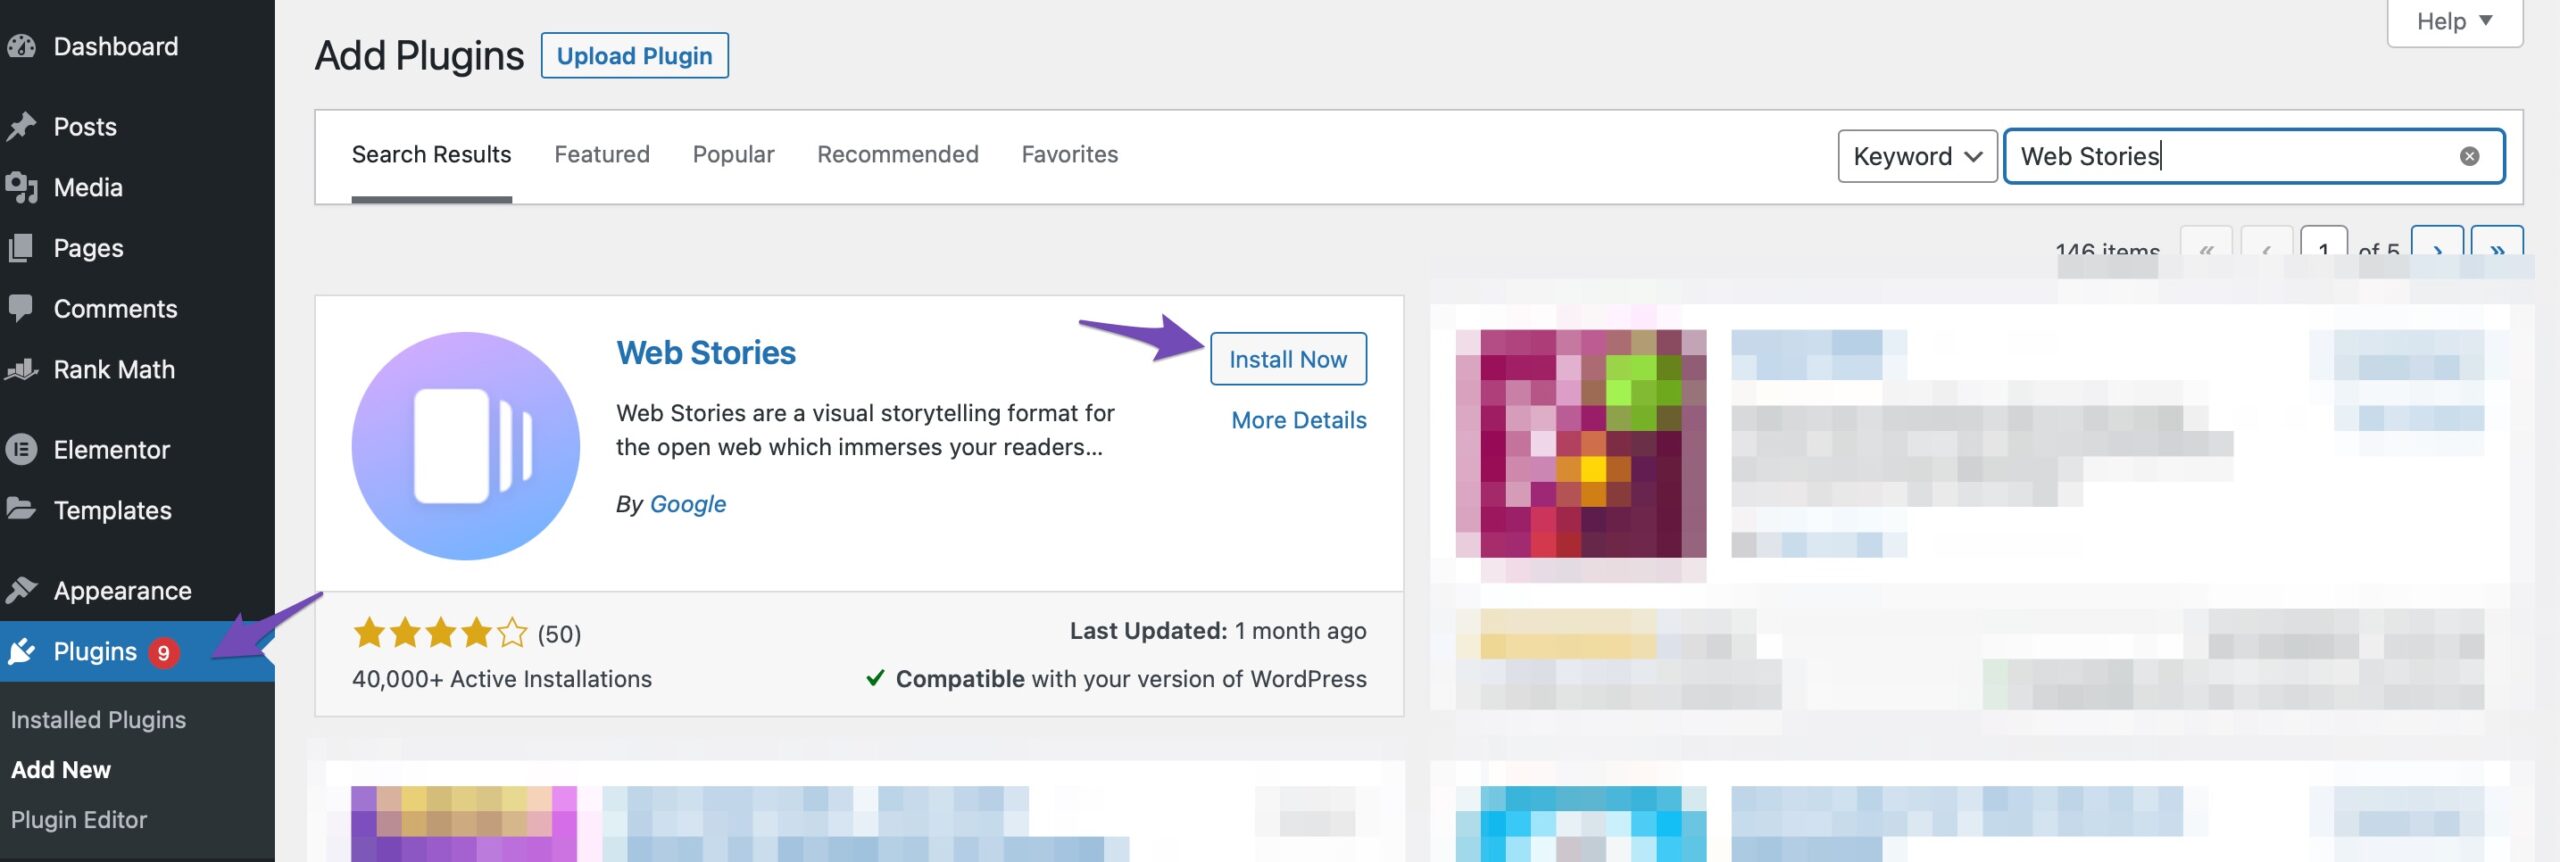Click the 'Last Updated: 1 month ago' text
The image size is (2560, 862).
[x=1218, y=631]
